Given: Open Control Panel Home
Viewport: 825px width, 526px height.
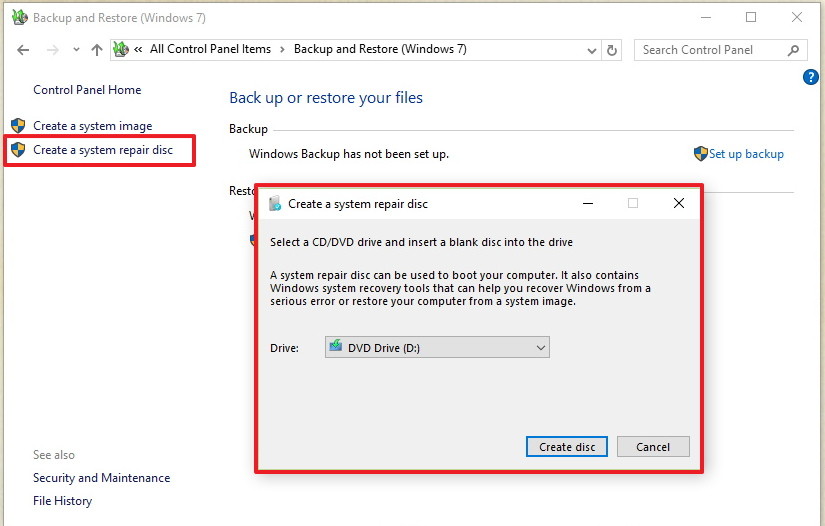Looking at the screenshot, I should coord(87,90).
